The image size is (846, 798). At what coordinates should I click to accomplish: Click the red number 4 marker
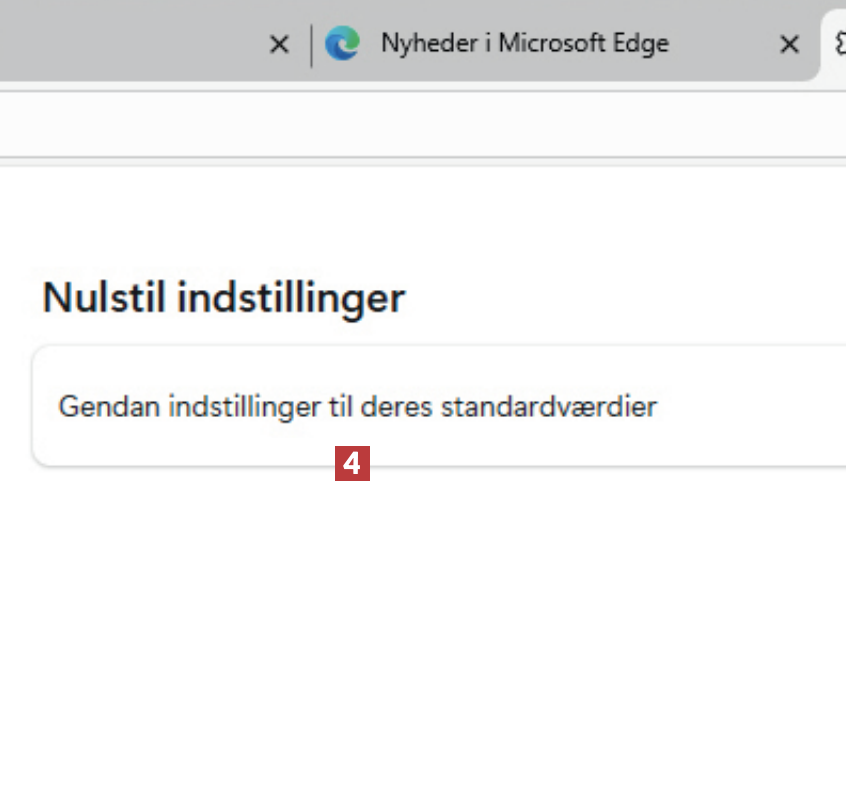(x=352, y=464)
